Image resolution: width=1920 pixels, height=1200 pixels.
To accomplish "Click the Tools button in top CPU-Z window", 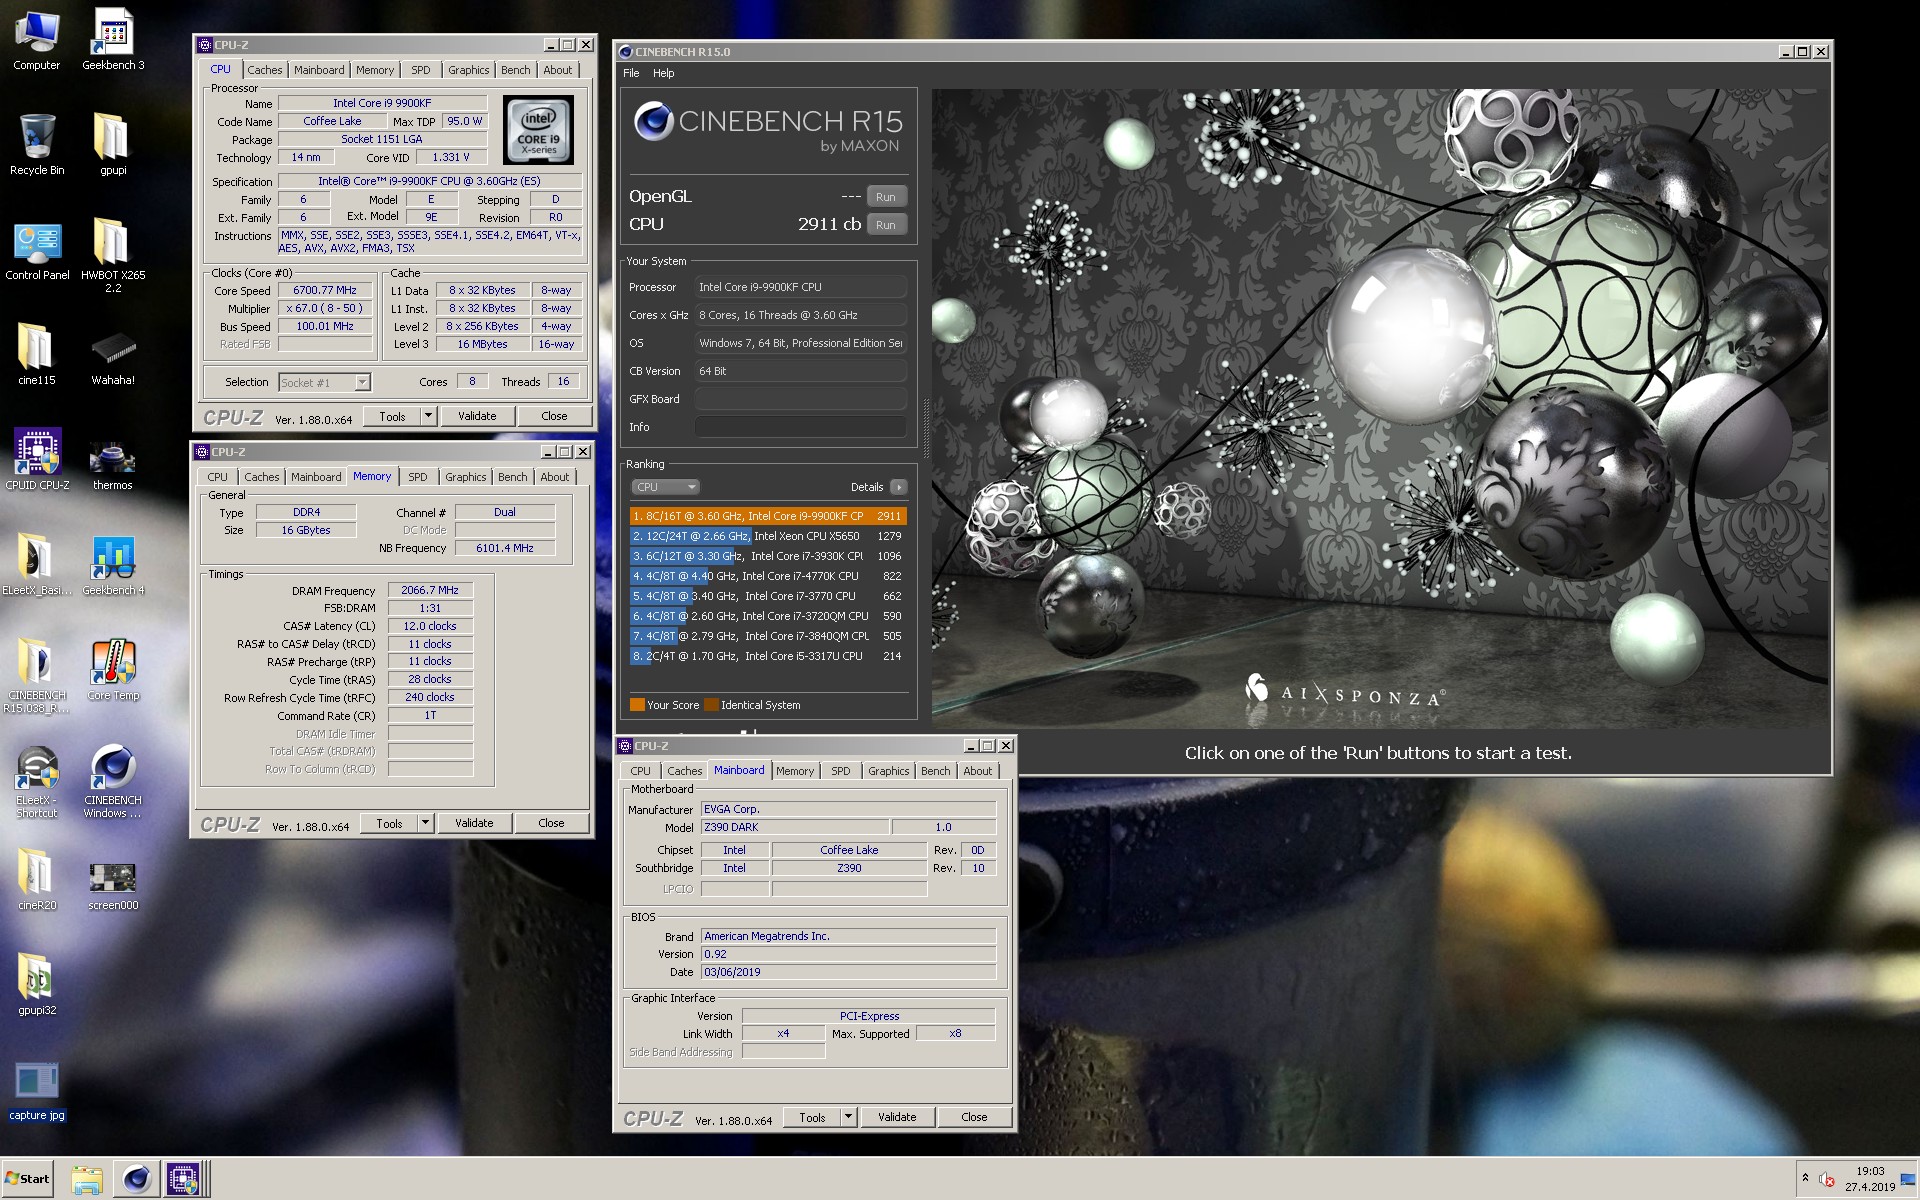I will click(392, 416).
